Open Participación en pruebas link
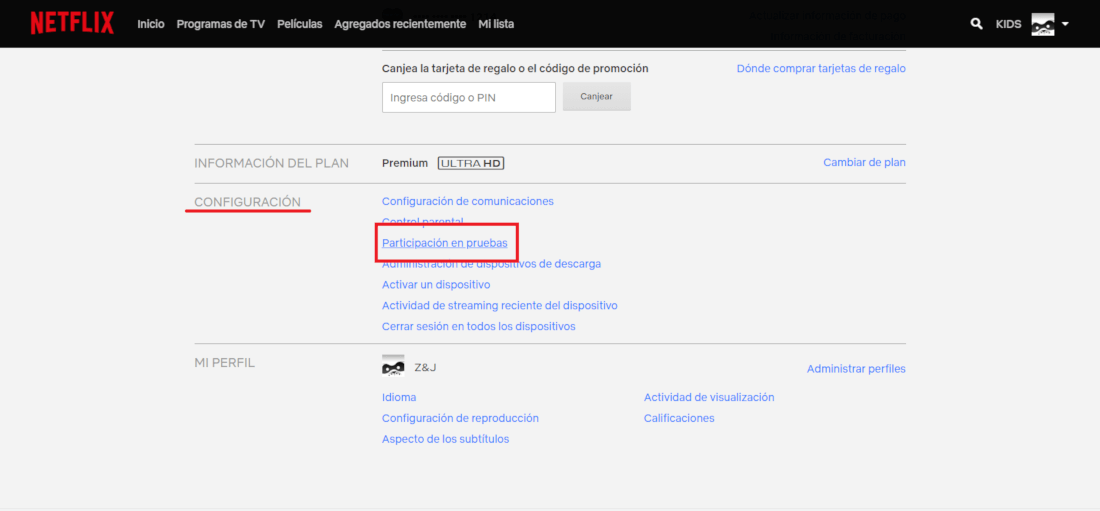Screen dimensions: 1100x511 (x=445, y=243)
